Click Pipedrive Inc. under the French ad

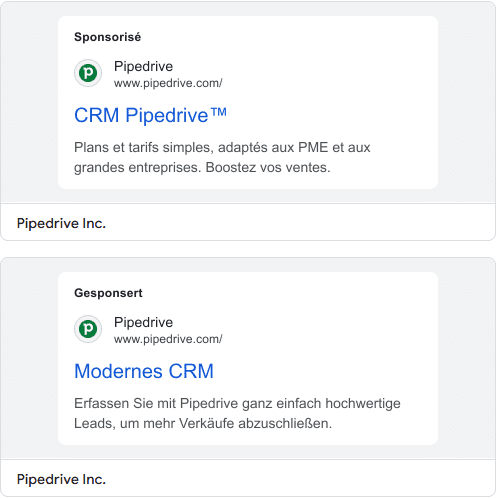pyautogui.click(x=61, y=223)
